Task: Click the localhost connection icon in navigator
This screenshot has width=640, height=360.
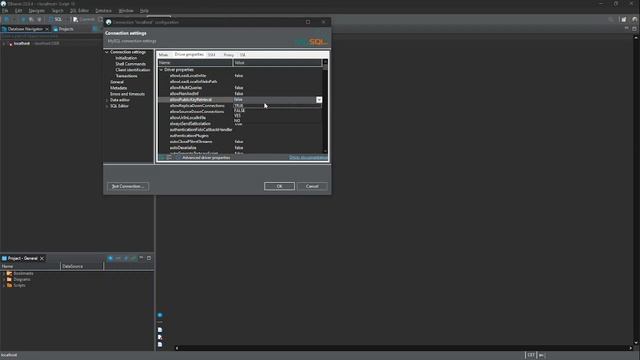Action: (x=11, y=43)
